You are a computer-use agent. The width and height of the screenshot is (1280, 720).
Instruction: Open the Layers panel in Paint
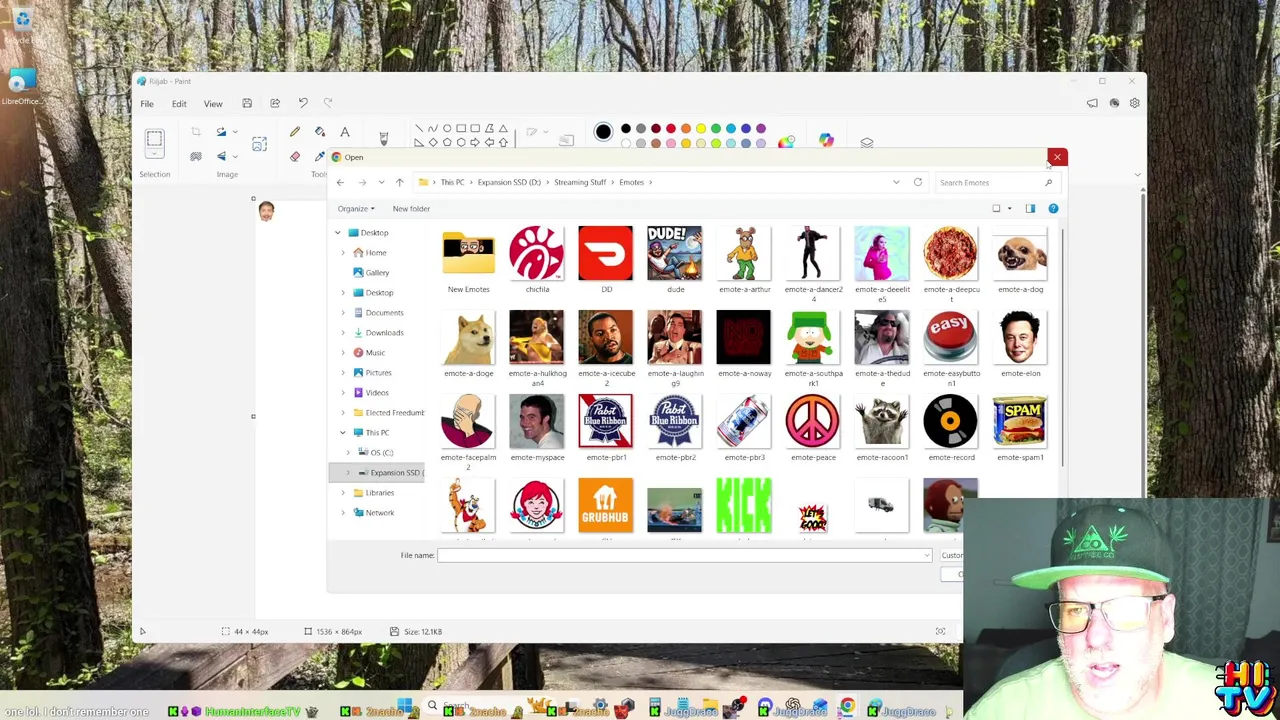(867, 142)
